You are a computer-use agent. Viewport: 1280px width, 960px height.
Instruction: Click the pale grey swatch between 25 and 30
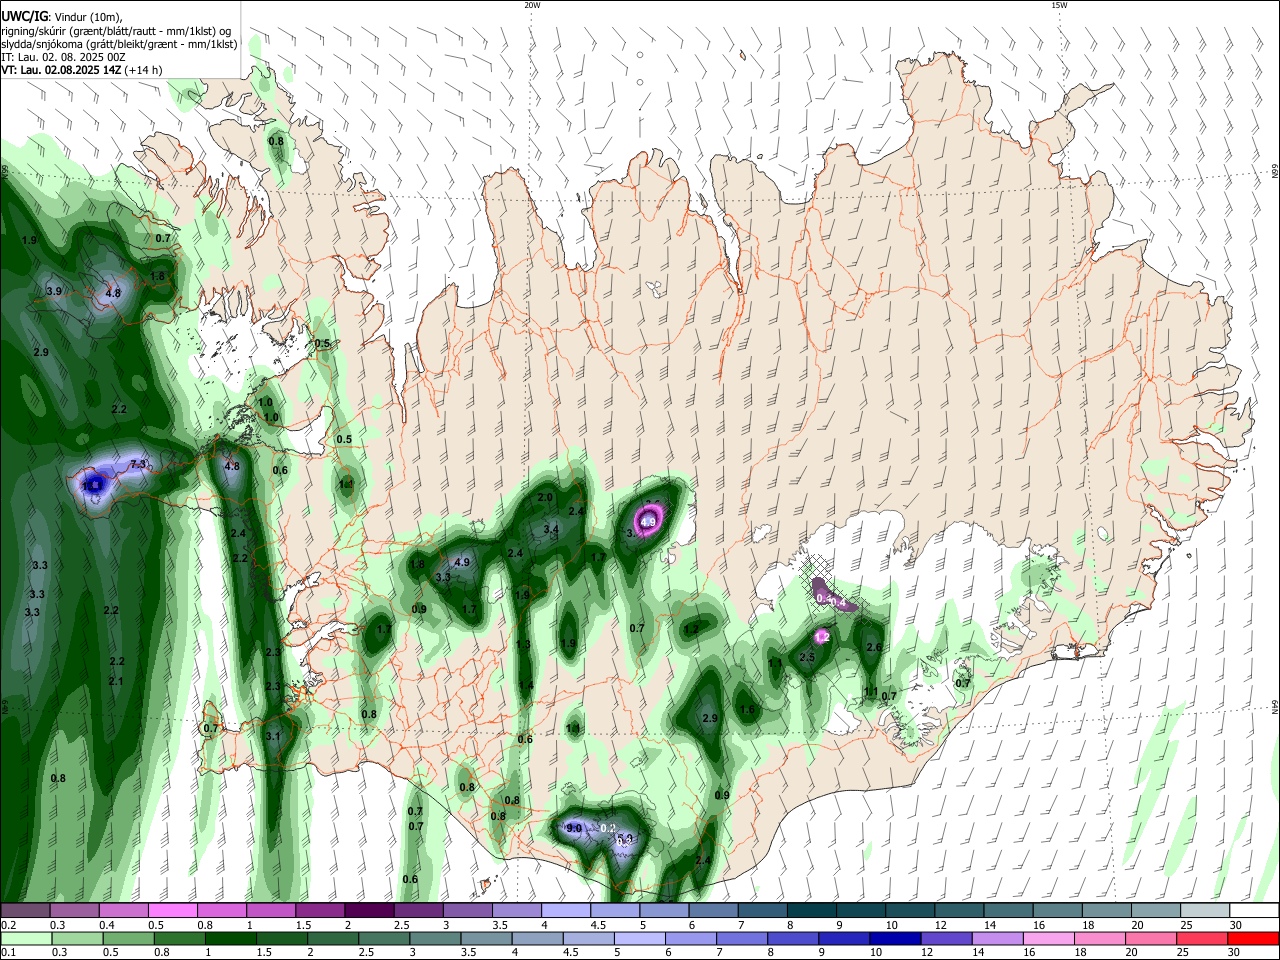[x=1205, y=911]
